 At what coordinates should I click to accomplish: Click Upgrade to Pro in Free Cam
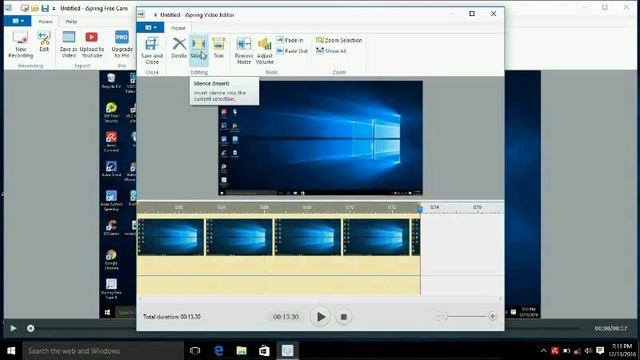(122, 44)
